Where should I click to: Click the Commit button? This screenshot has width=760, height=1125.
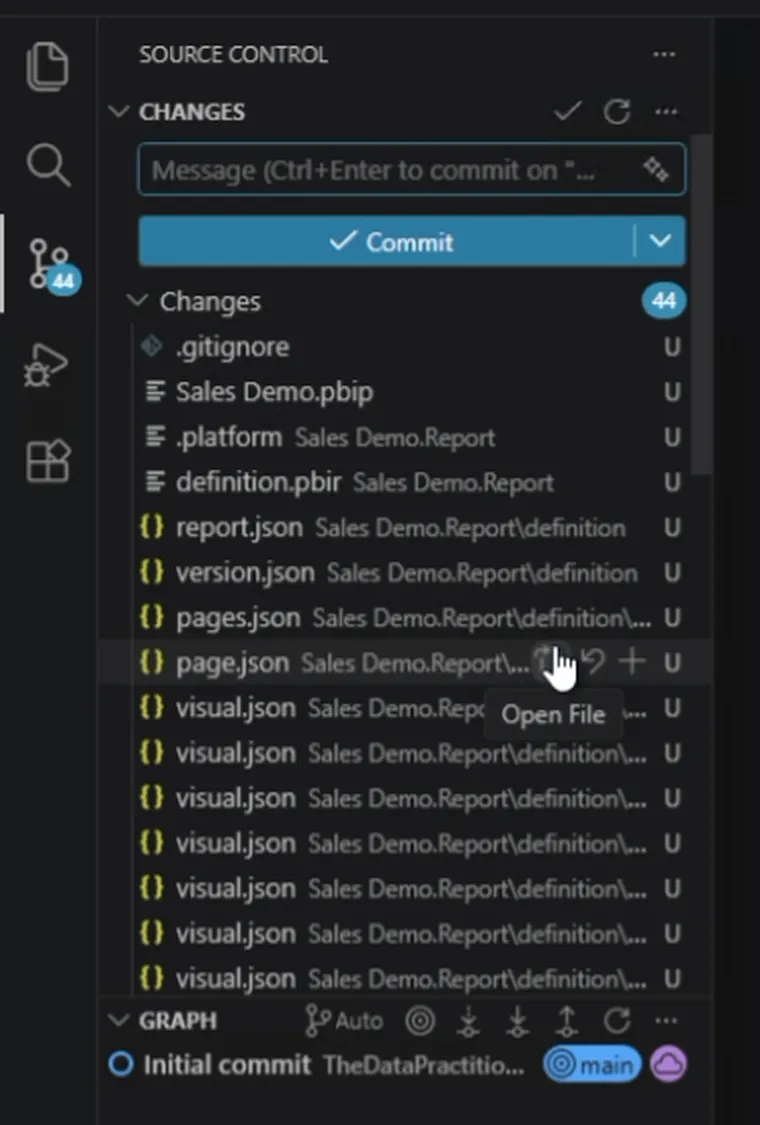point(386,242)
